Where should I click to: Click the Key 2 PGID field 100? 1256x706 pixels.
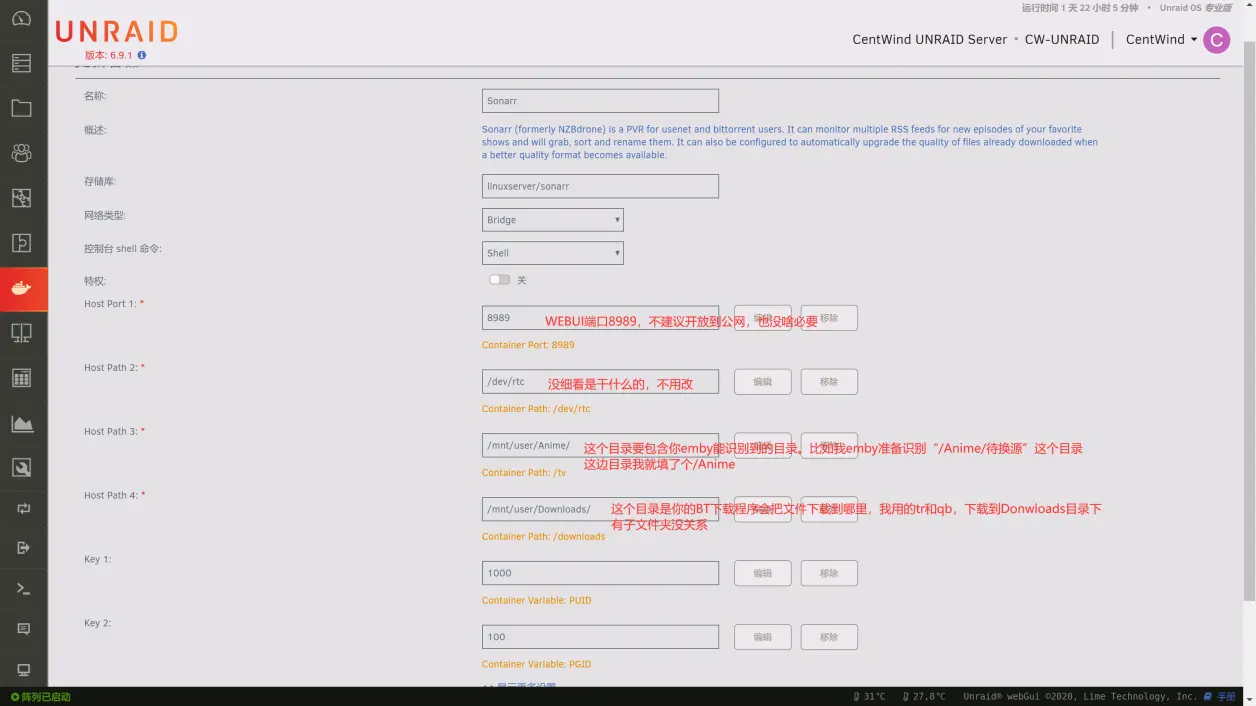600,637
